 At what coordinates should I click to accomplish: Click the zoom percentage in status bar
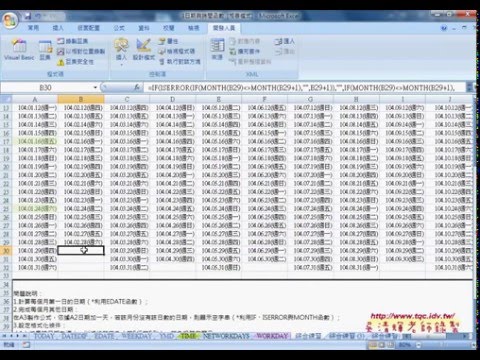[405, 345]
